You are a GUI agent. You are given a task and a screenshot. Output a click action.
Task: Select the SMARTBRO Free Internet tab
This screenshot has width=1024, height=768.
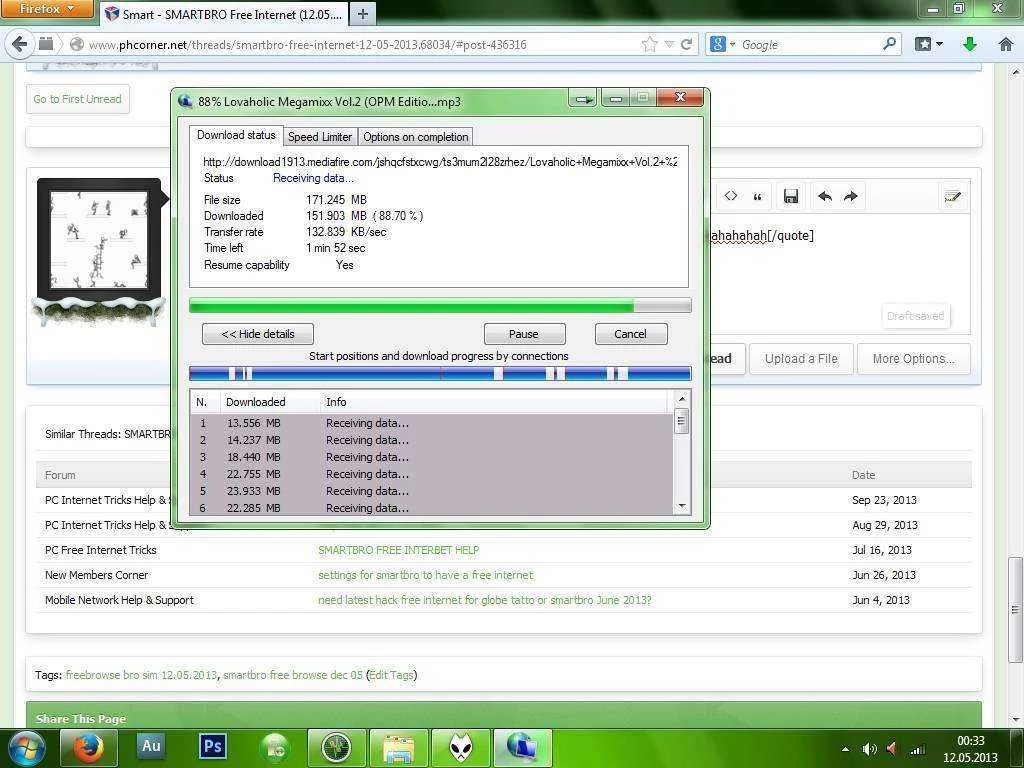click(x=223, y=14)
